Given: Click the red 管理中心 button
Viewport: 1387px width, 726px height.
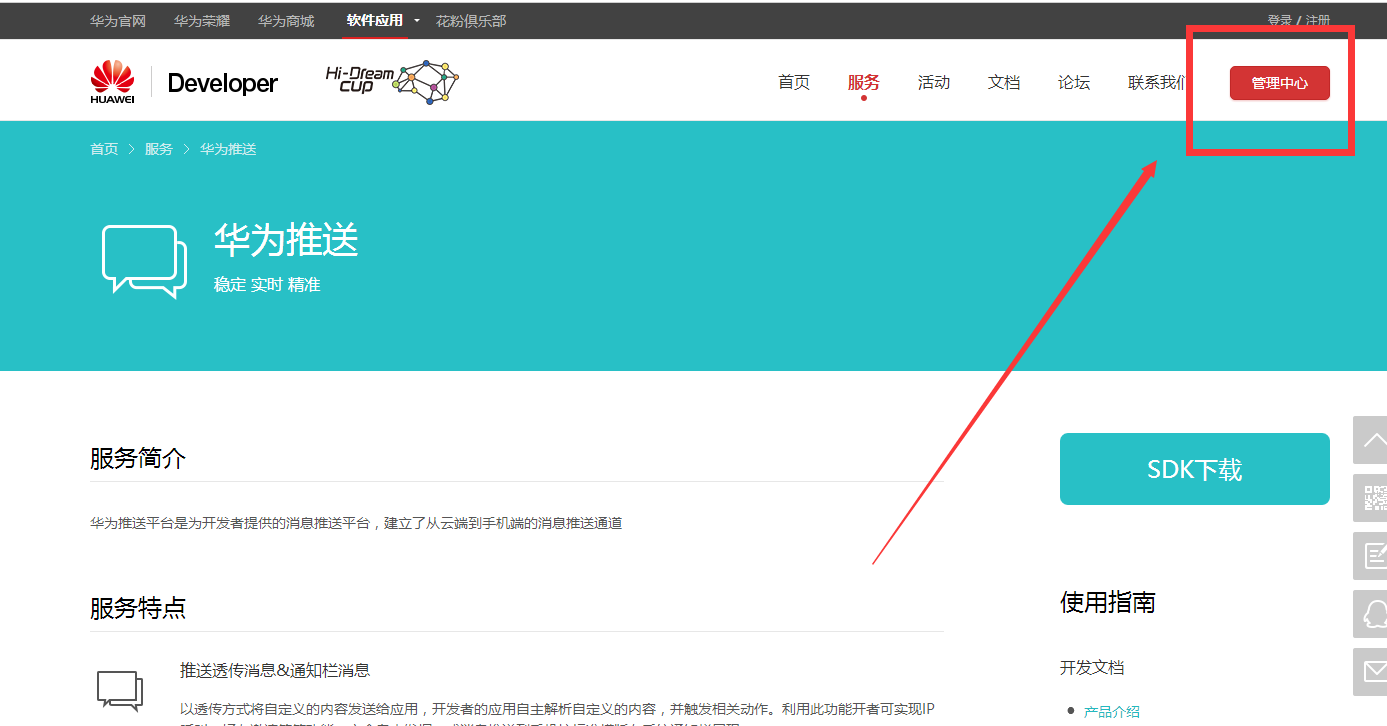Looking at the screenshot, I should click(1279, 84).
